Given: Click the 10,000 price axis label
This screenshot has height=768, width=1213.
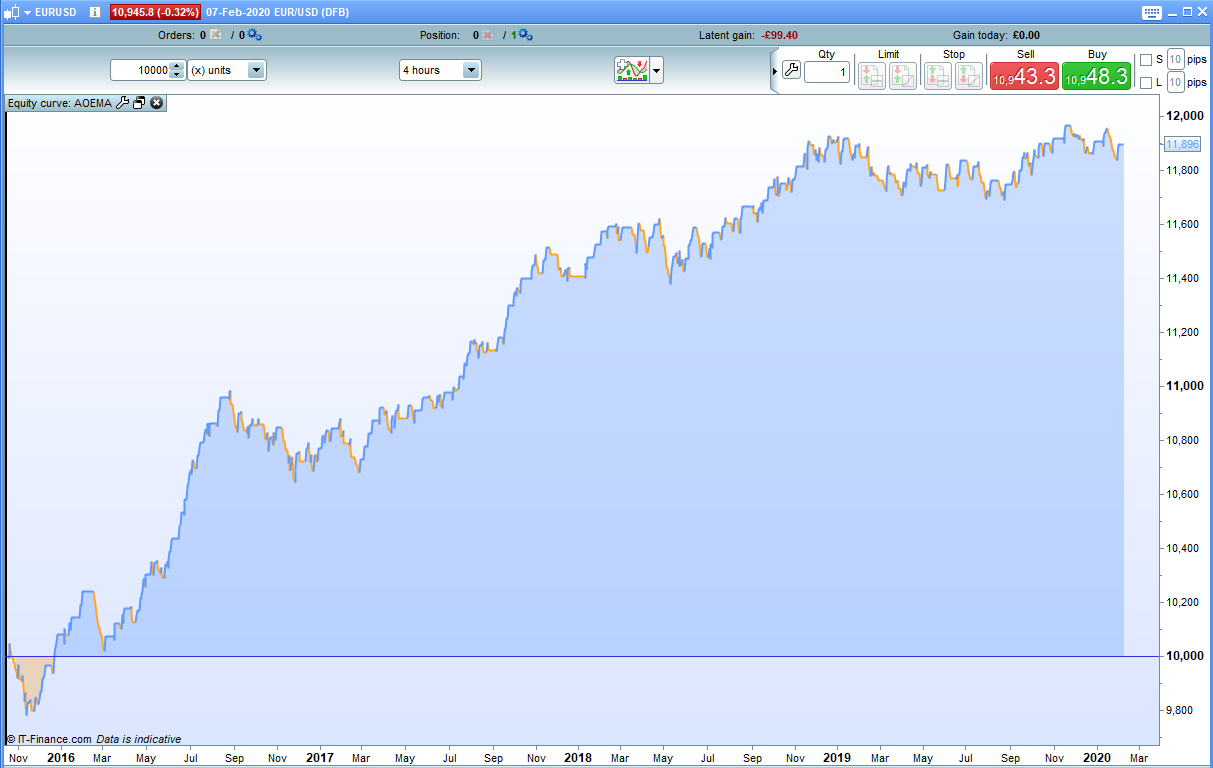Looking at the screenshot, I should coord(1185,656).
